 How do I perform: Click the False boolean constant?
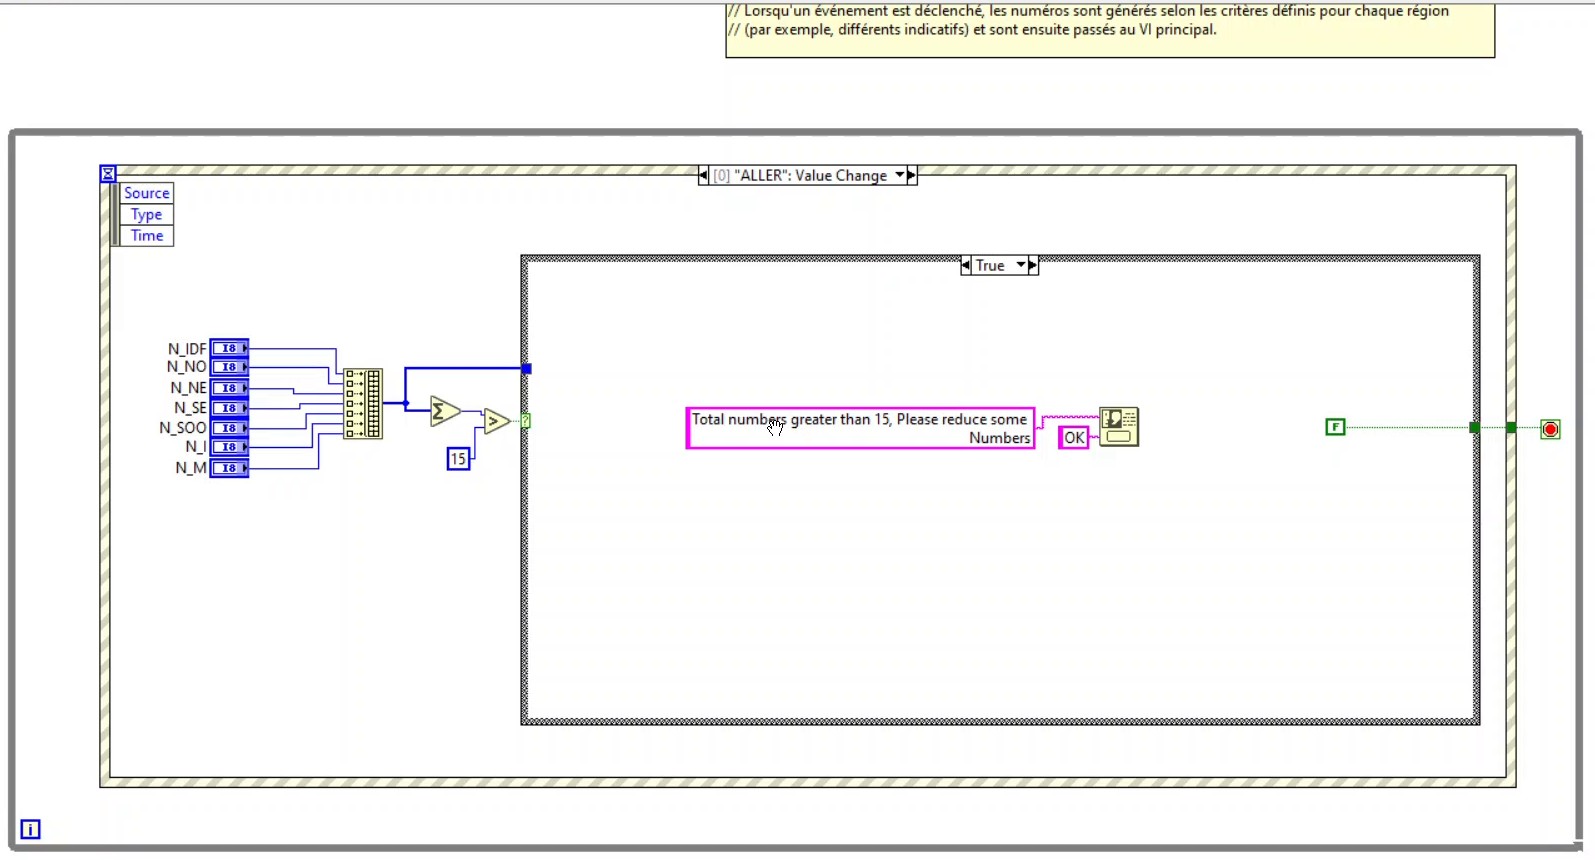click(1335, 427)
